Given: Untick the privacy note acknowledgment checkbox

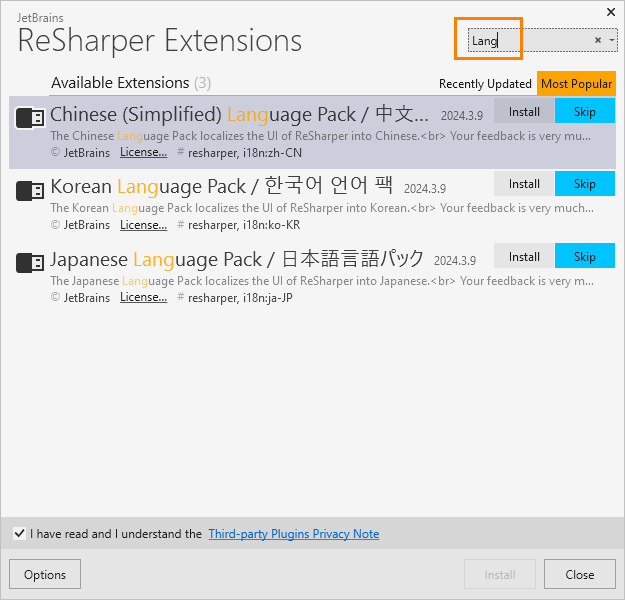Looking at the screenshot, I should 19,533.
